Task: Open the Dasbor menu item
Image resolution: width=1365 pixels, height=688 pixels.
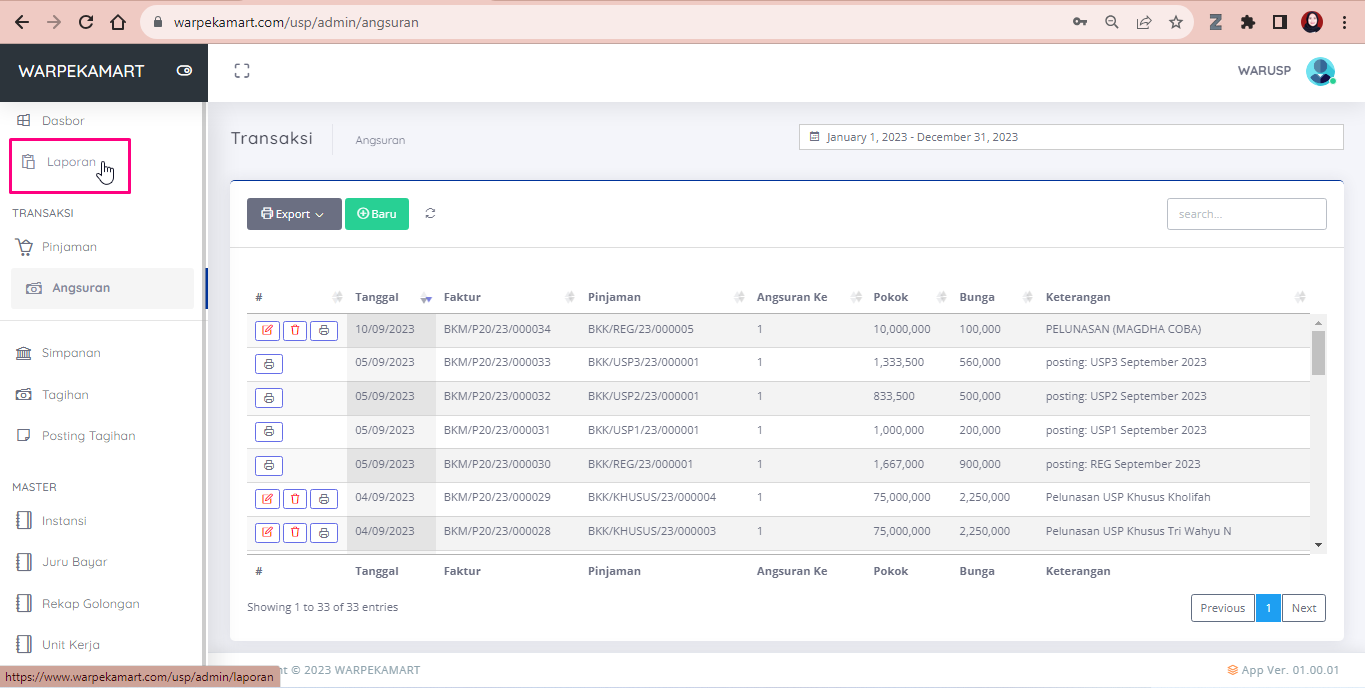Action: (63, 121)
